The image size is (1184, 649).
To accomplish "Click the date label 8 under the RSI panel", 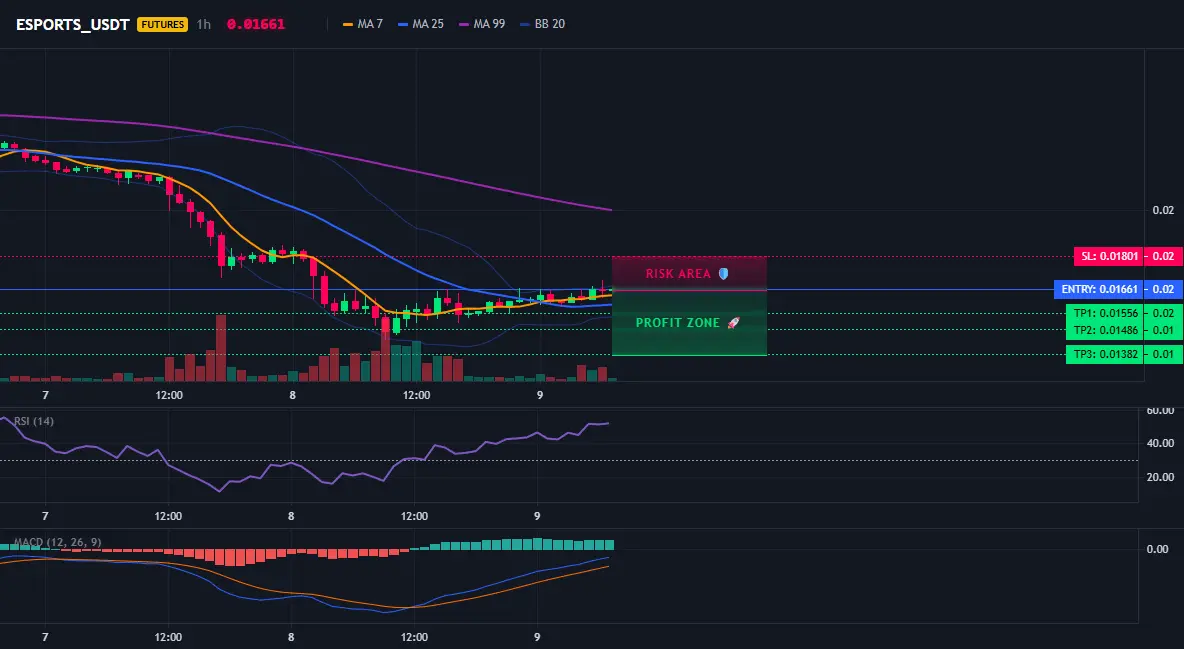I will tap(291, 516).
